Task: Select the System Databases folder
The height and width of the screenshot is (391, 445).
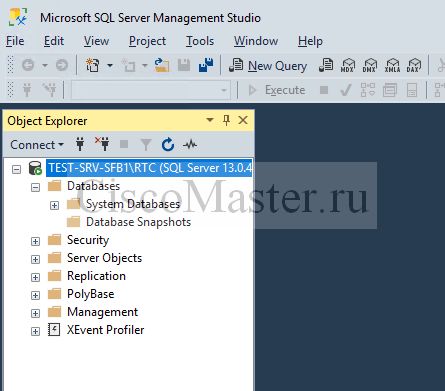Action: coord(133,204)
